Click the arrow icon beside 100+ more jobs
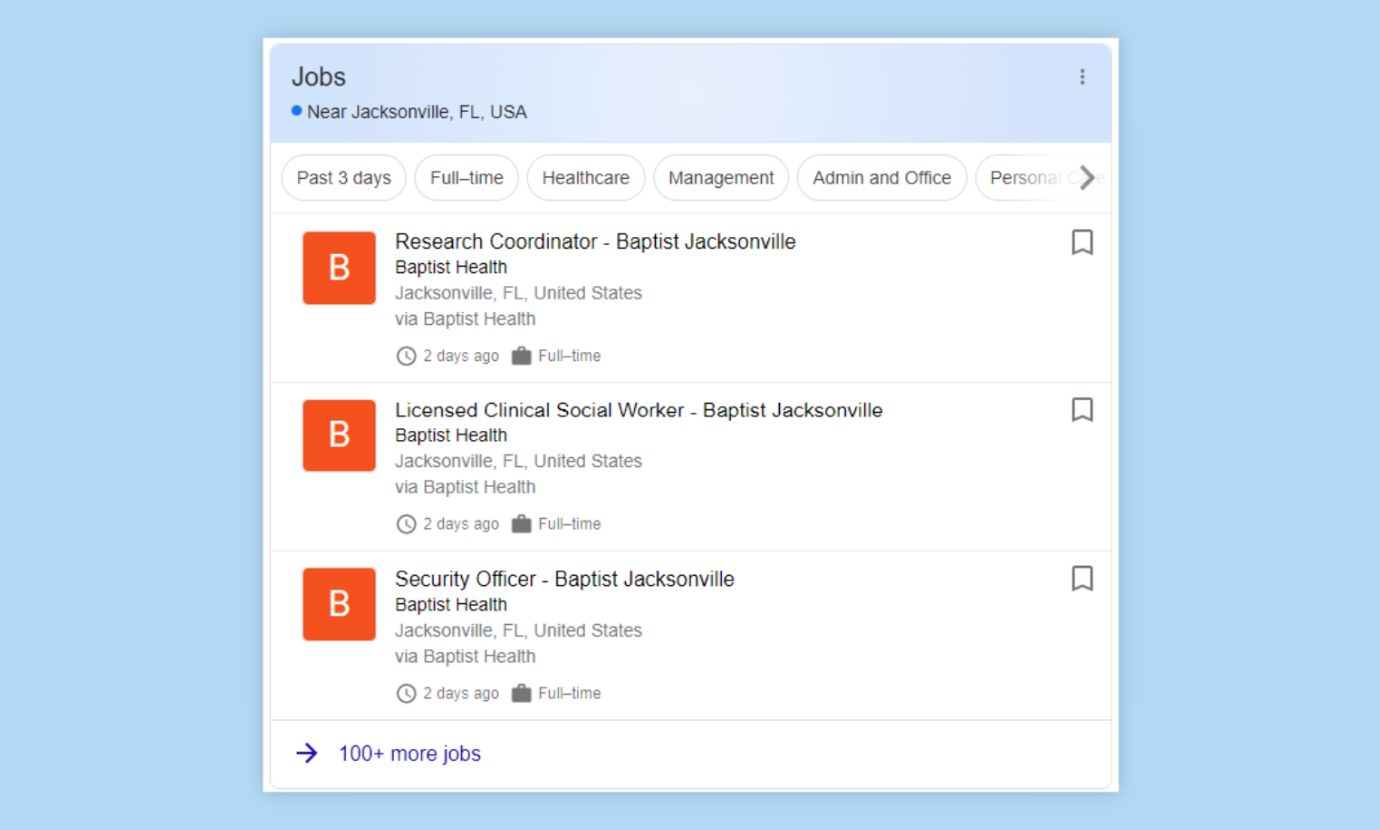This screenshot has height=830, width=1380. (x=307, y=753)
